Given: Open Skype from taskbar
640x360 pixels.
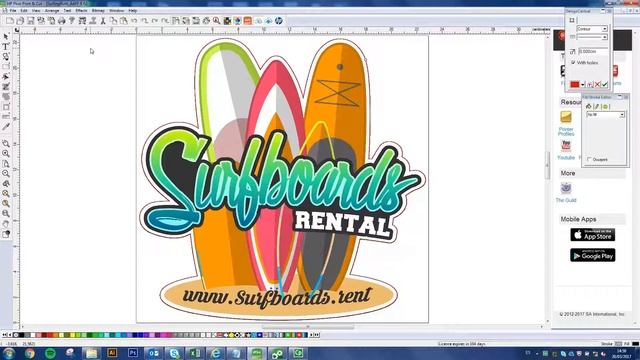Looking at the screenshot, I should tap(174, 353).
